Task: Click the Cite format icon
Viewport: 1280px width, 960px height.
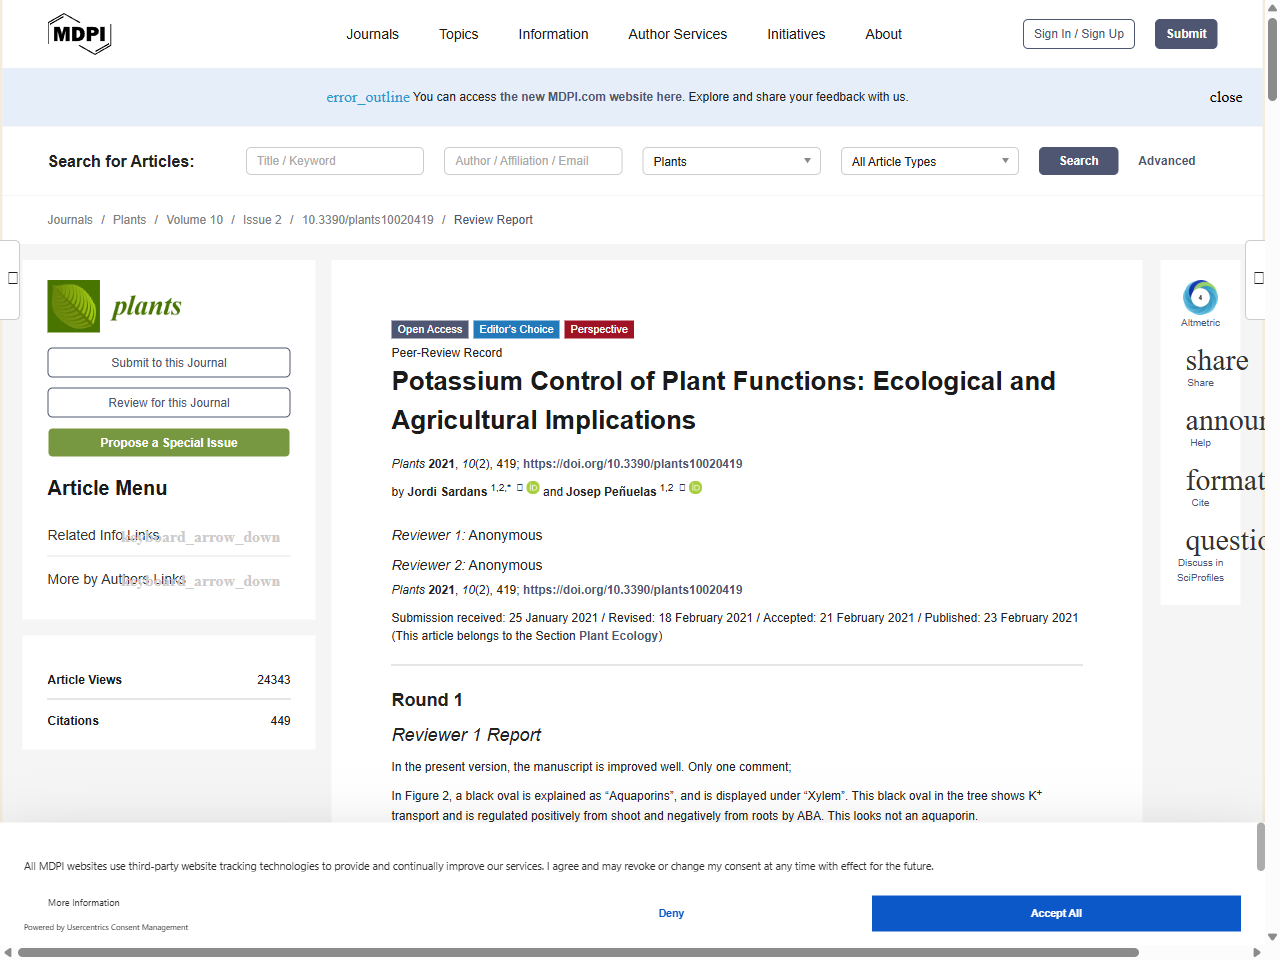Action: click(1224, 481)
